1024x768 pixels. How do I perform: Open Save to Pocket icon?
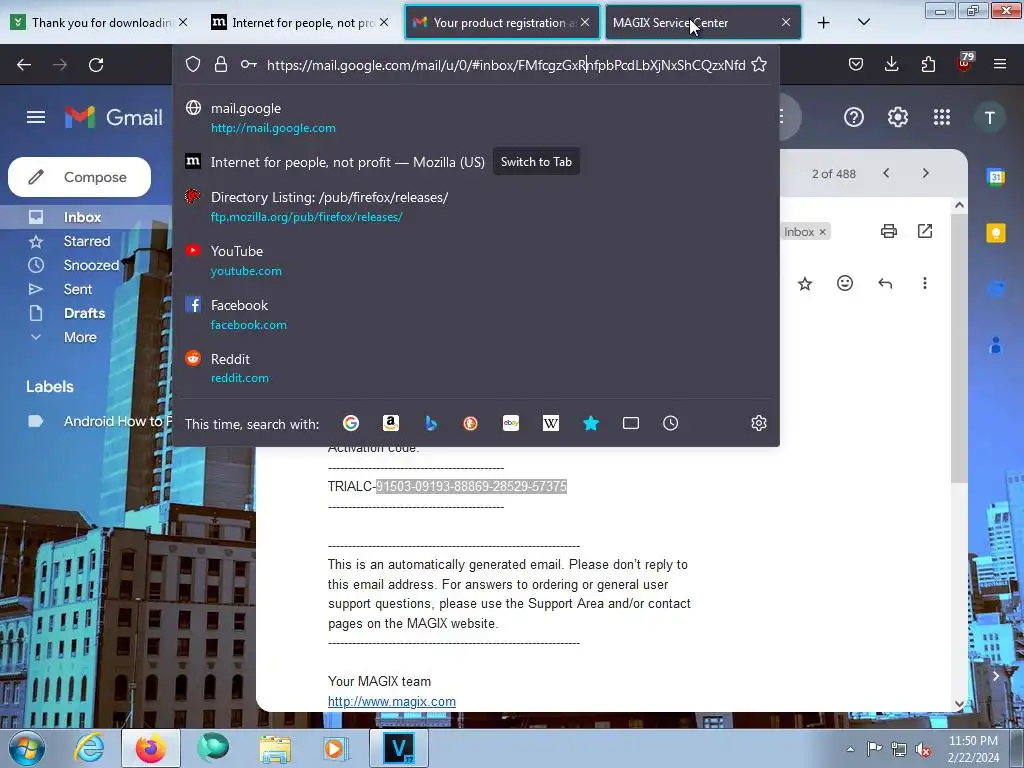click(x=856, y=64)
